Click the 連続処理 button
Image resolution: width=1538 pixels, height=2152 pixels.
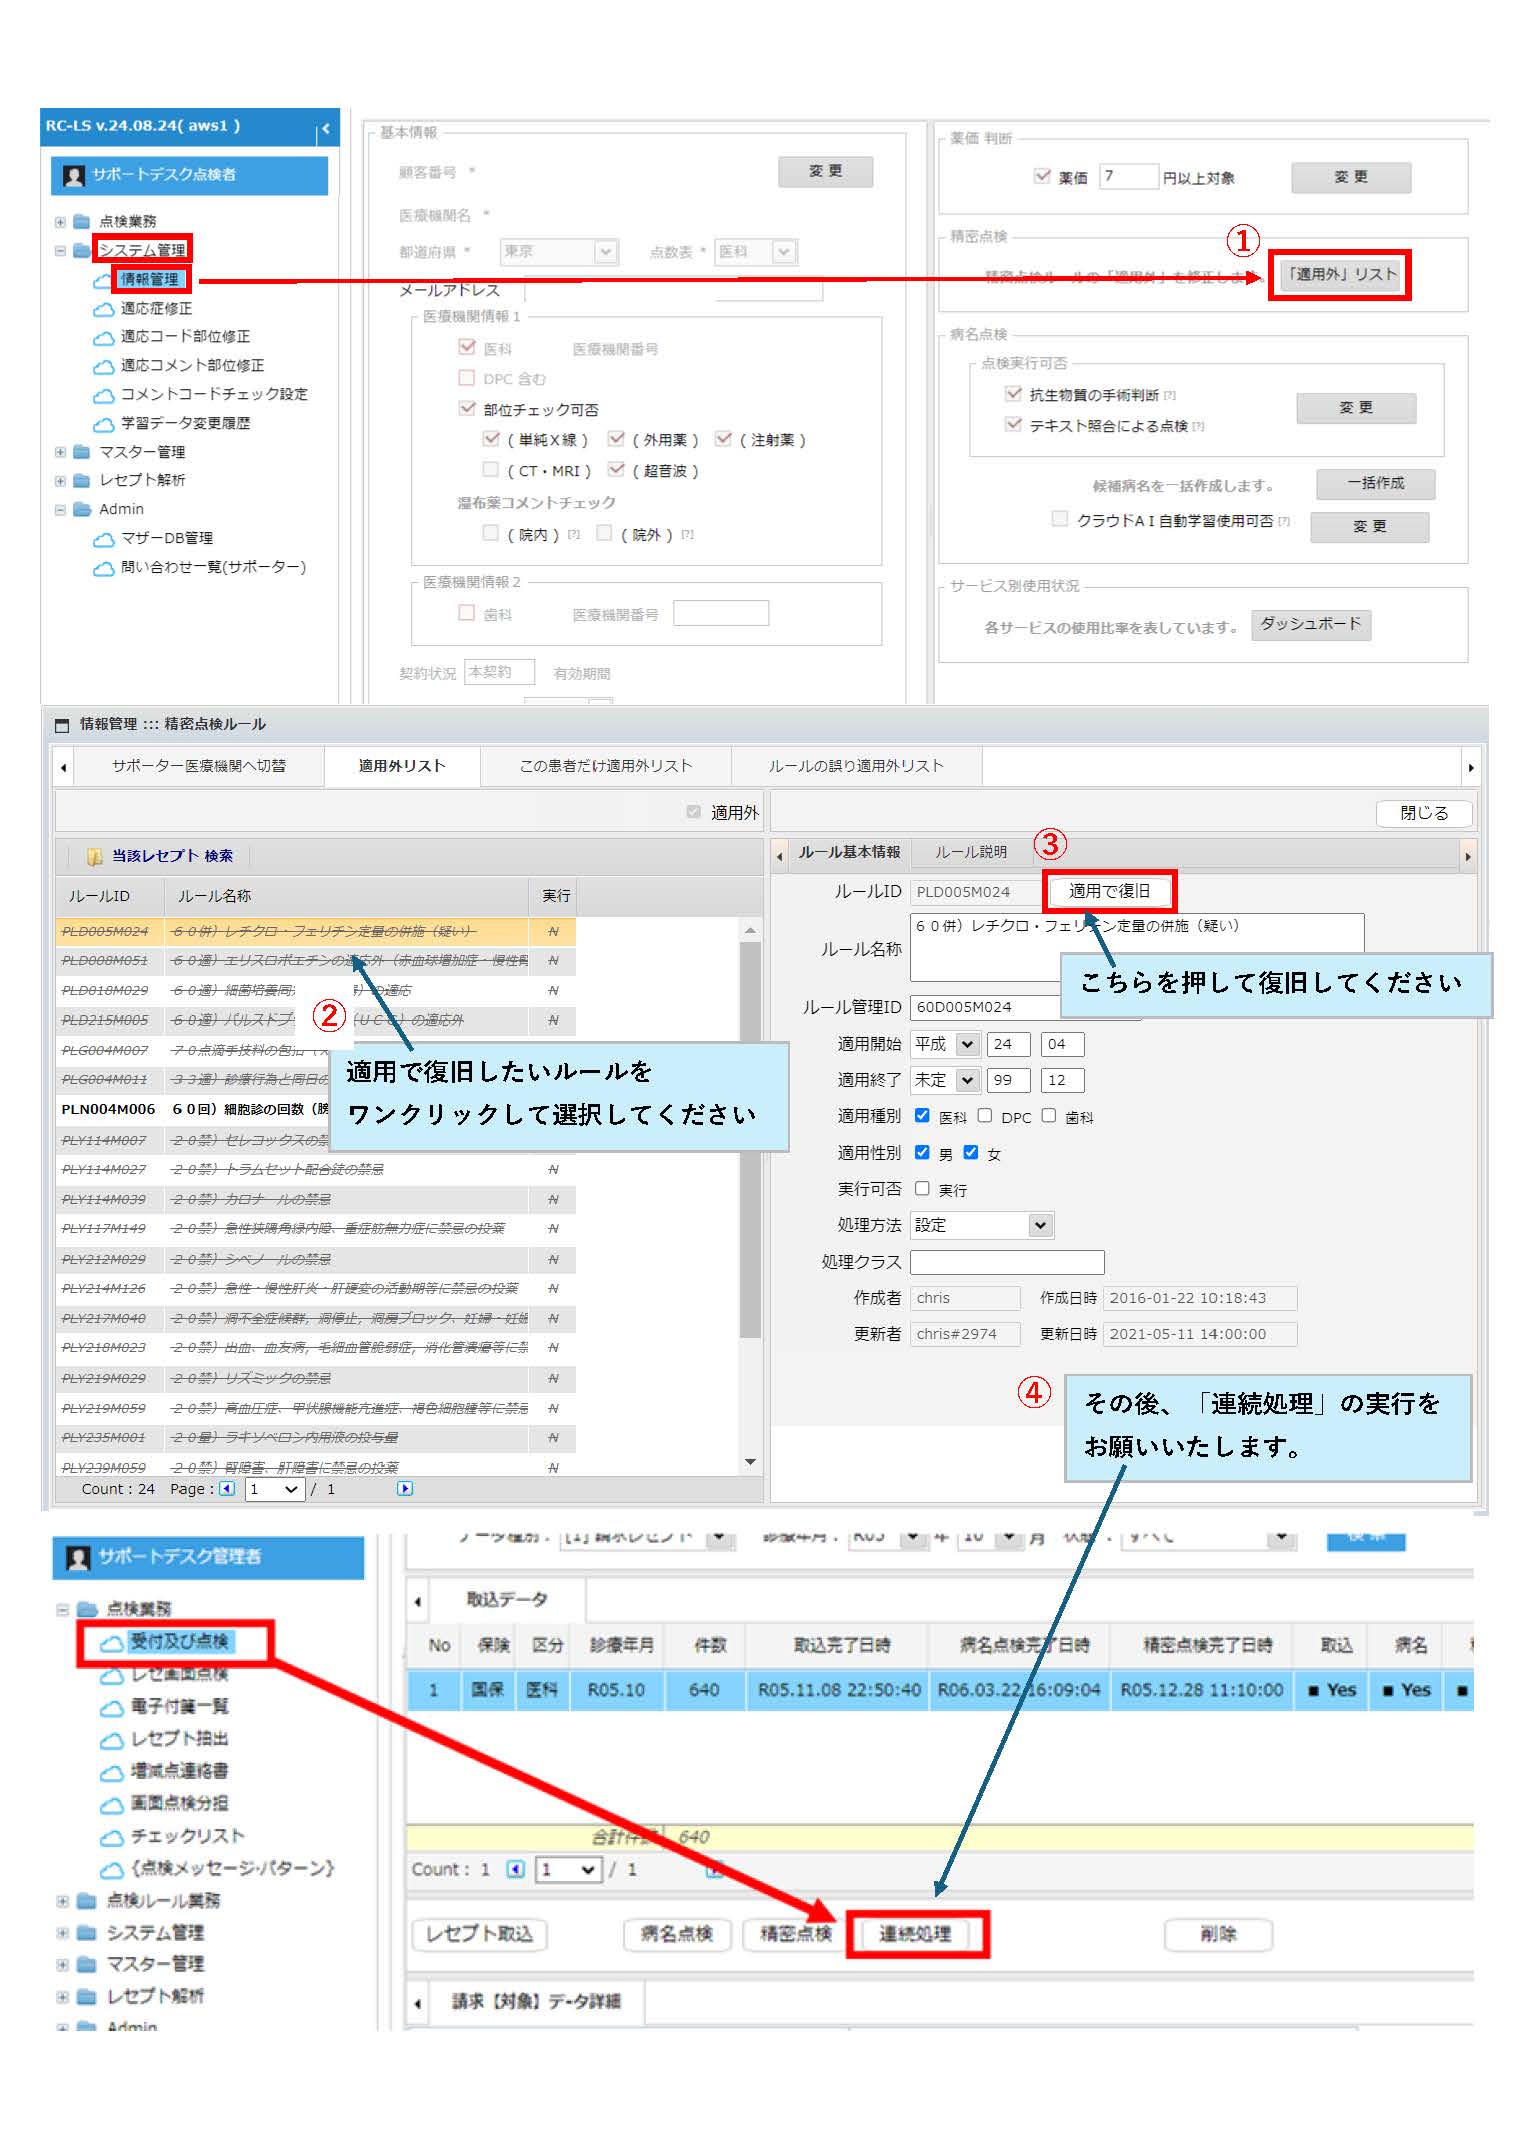point(915,1934)
